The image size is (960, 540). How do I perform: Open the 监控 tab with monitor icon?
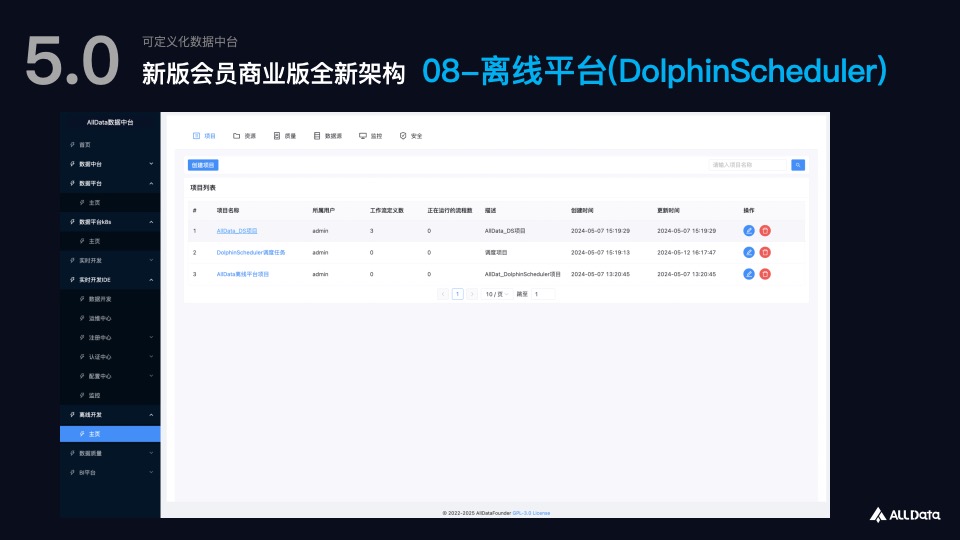pos(370,136)
